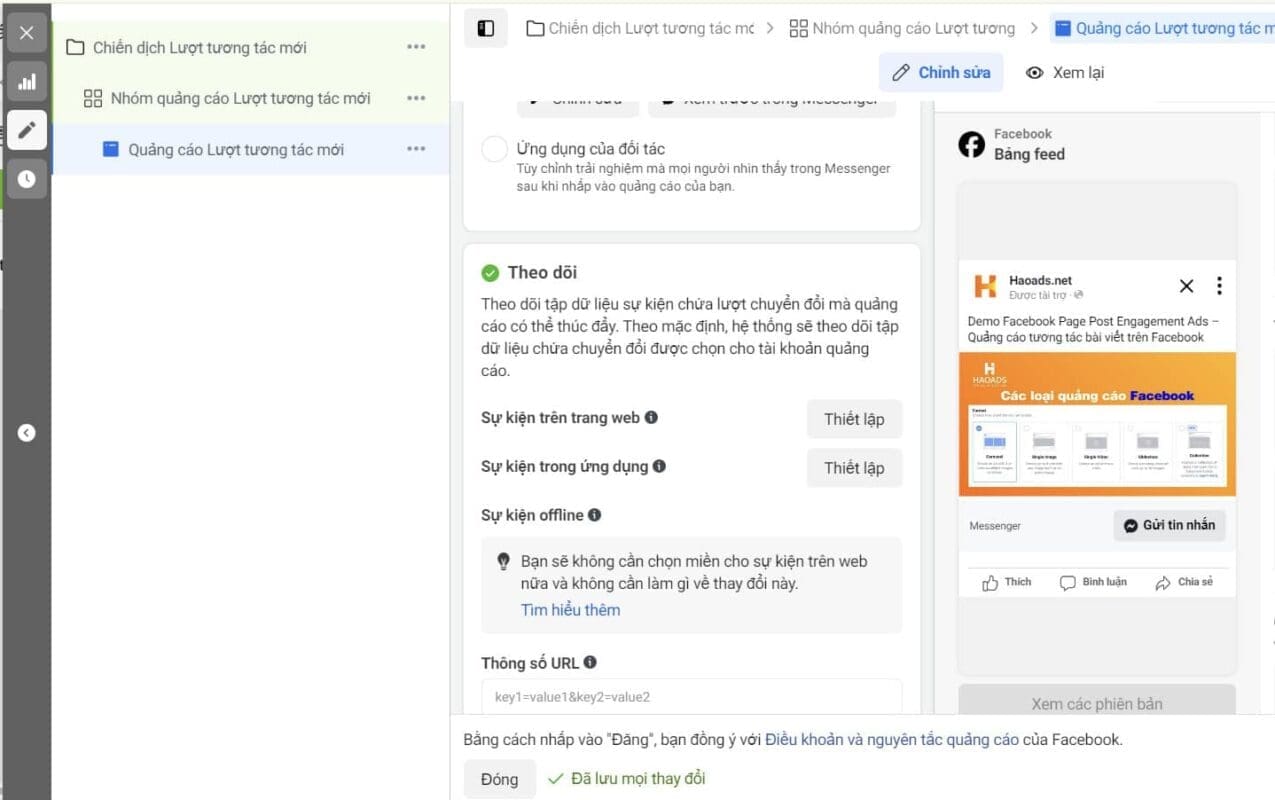Click Thiết lập for Sự kiện trong ứng dụng
This screenshot has width=1275, height=800.
854,468
